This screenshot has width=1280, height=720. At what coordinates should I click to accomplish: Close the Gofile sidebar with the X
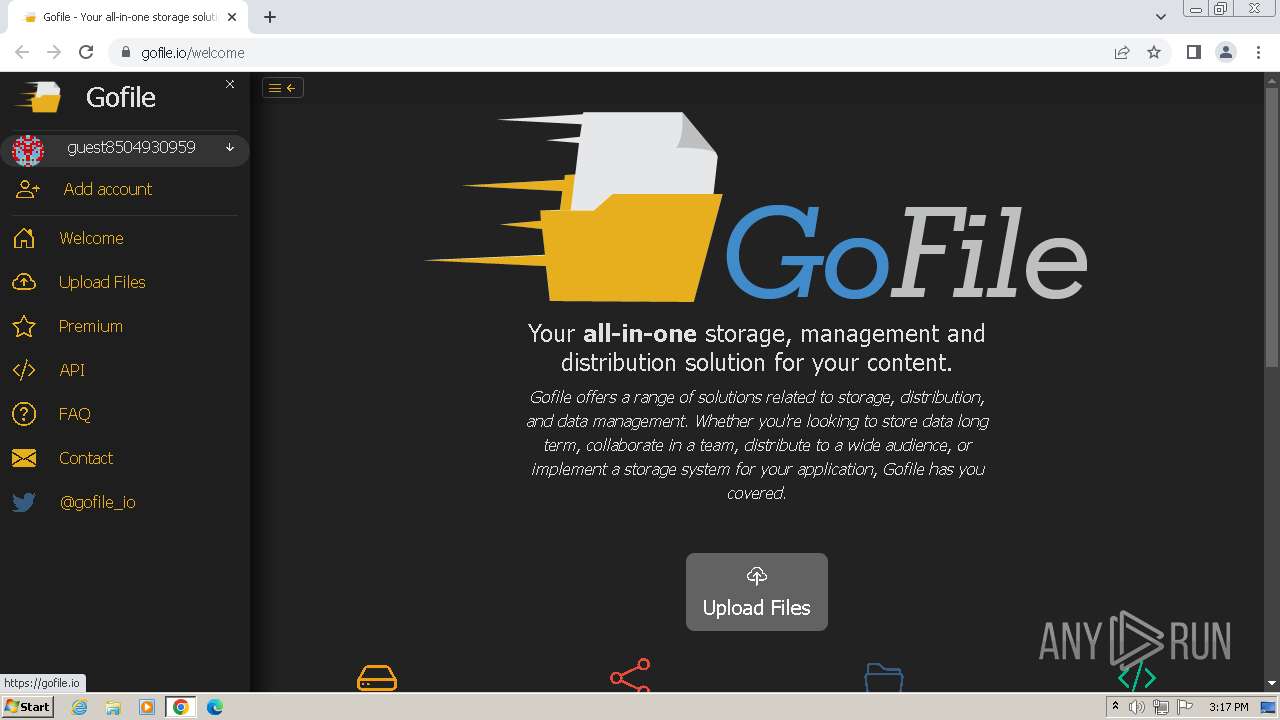pyautogui.click(x=230, y=84)
